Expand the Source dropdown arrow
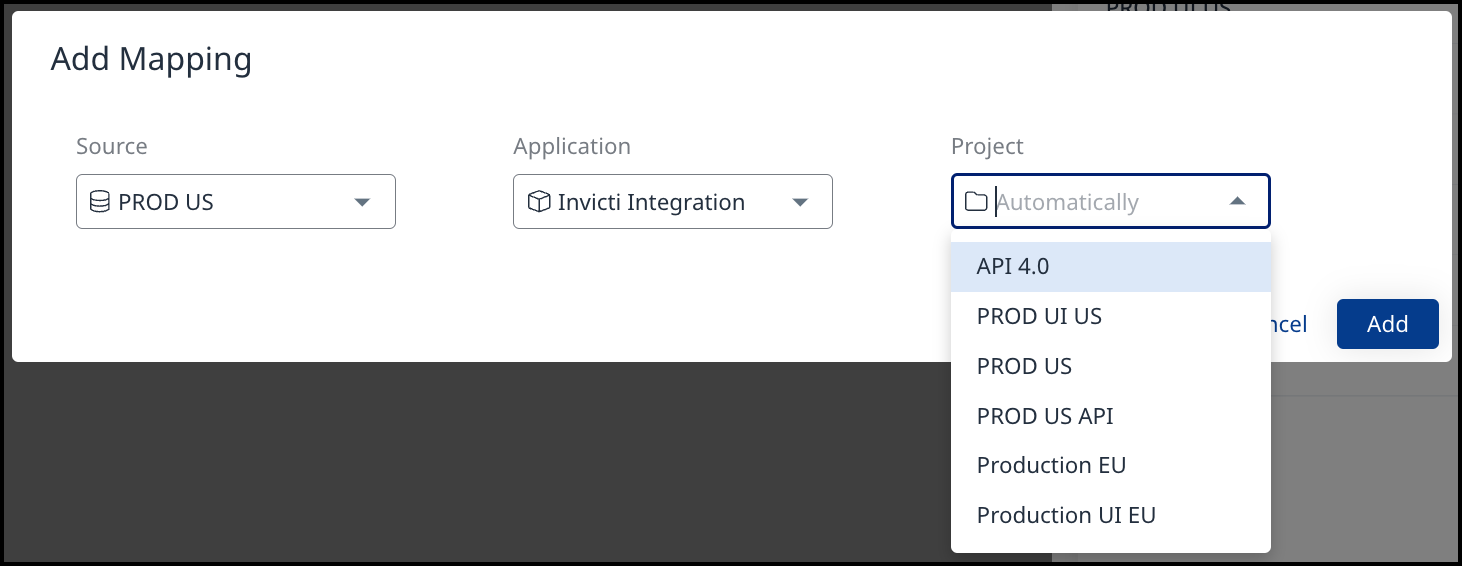Viewport: 1462px width, 566px height. coord(362,202)
